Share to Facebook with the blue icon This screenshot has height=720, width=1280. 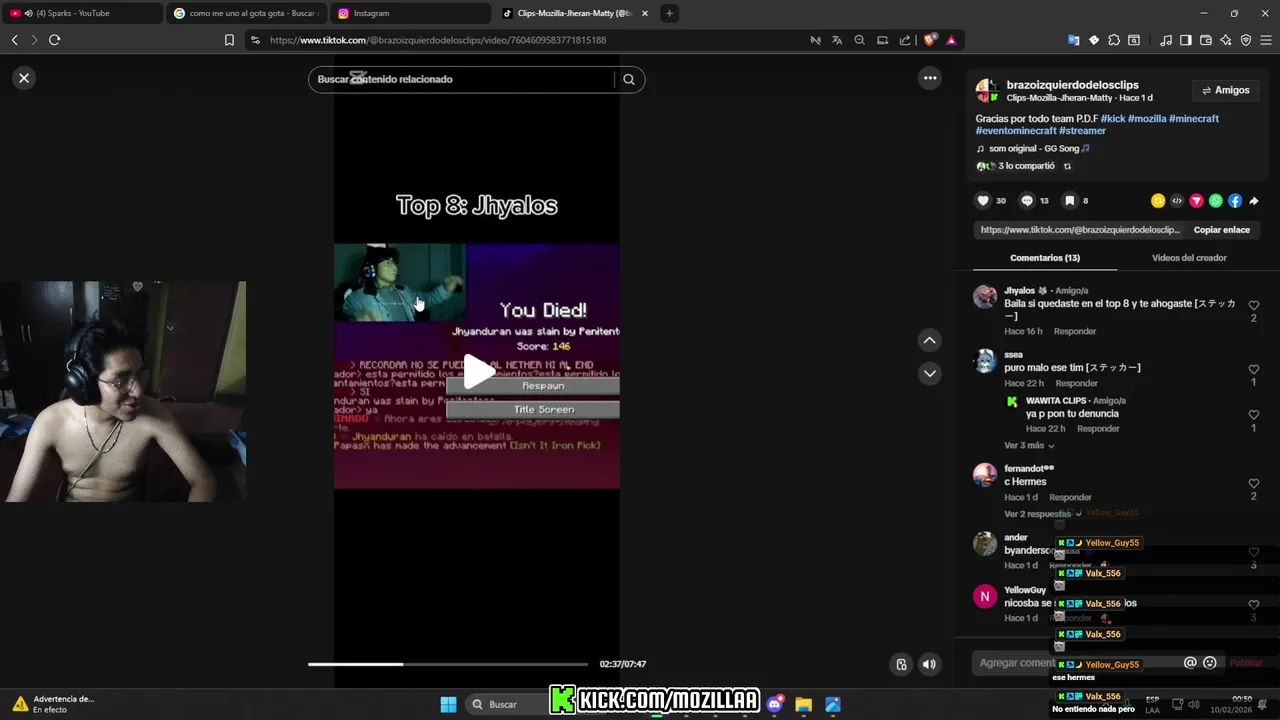(x=1235, y=201)
